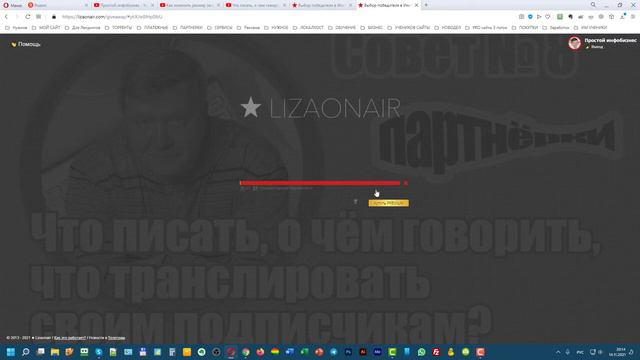640x360 pixels.
Task: Open the Opera menu button
Action: click(13, 5)
